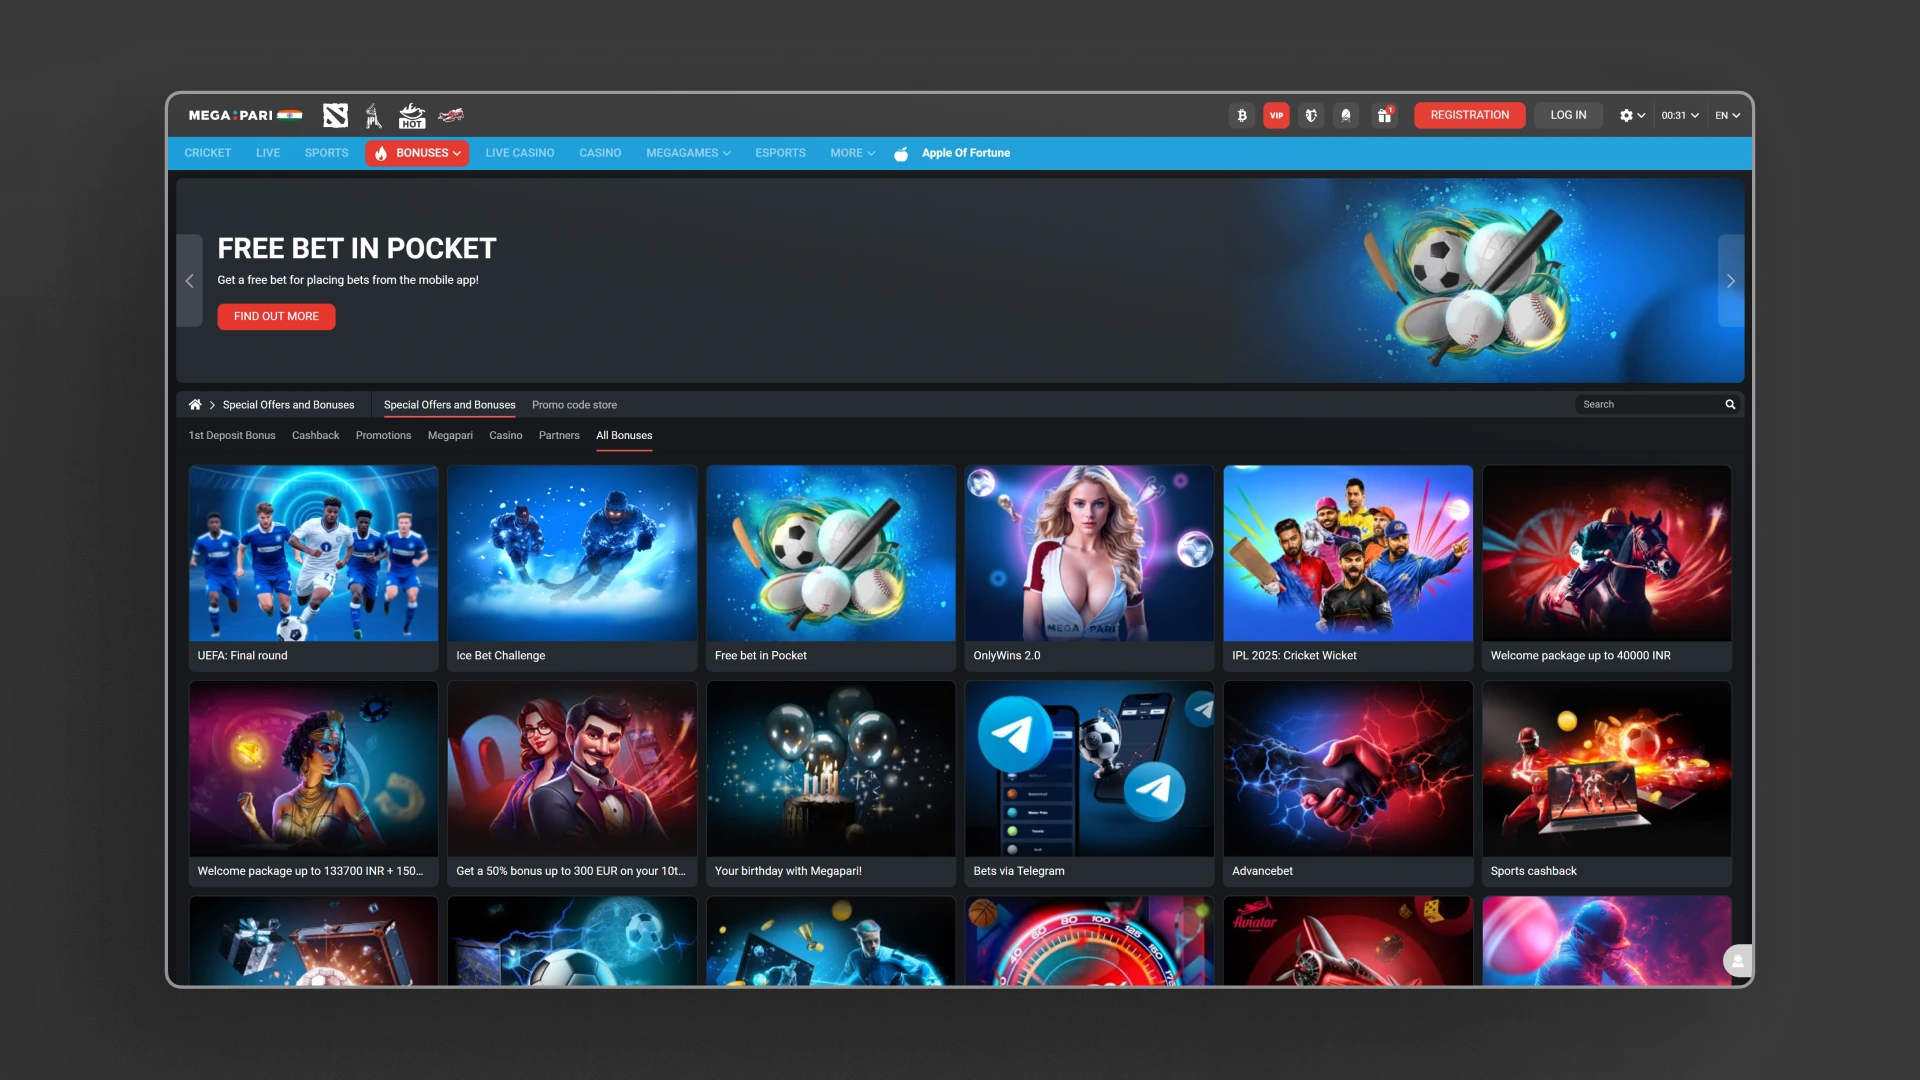Select the All Bonuses filter
Image resolution: width=1920 pixels, height=1080 pixels.
624,435
